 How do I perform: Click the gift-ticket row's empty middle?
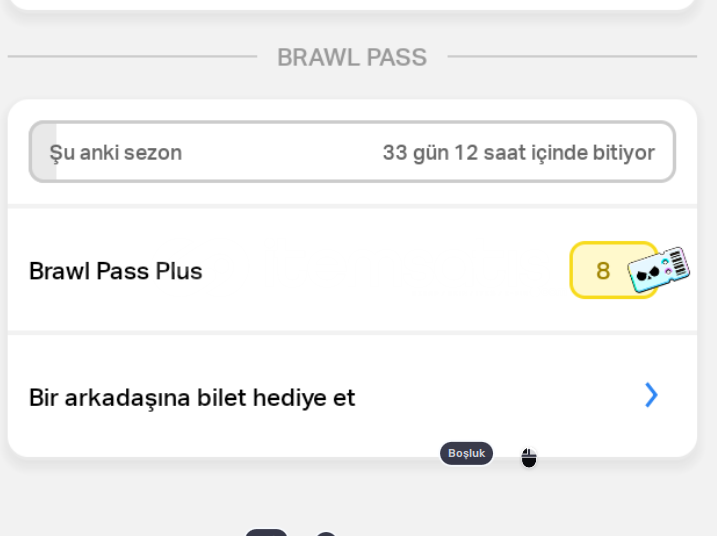tap(498, 396)
